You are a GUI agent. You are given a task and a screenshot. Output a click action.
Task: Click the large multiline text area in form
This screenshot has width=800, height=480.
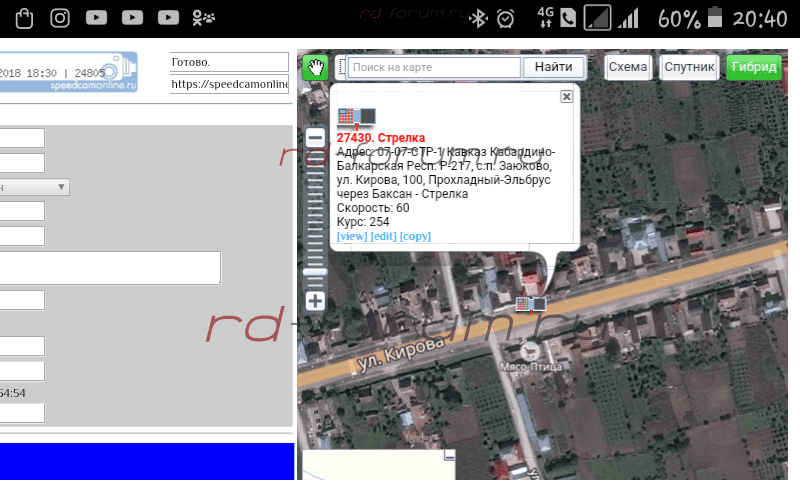(x=110, y=267)
